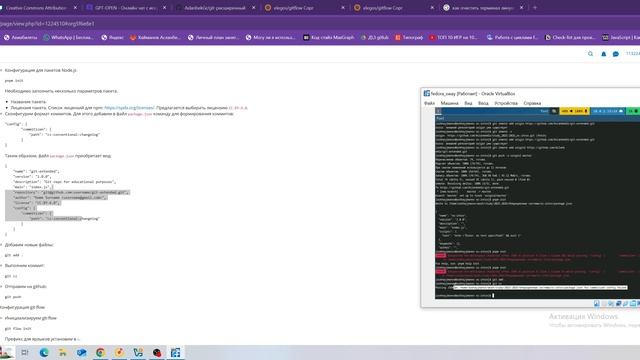The image size is (640, 360).
Task: Open VirtualBox Файл menu
Action: click(429, 103)
